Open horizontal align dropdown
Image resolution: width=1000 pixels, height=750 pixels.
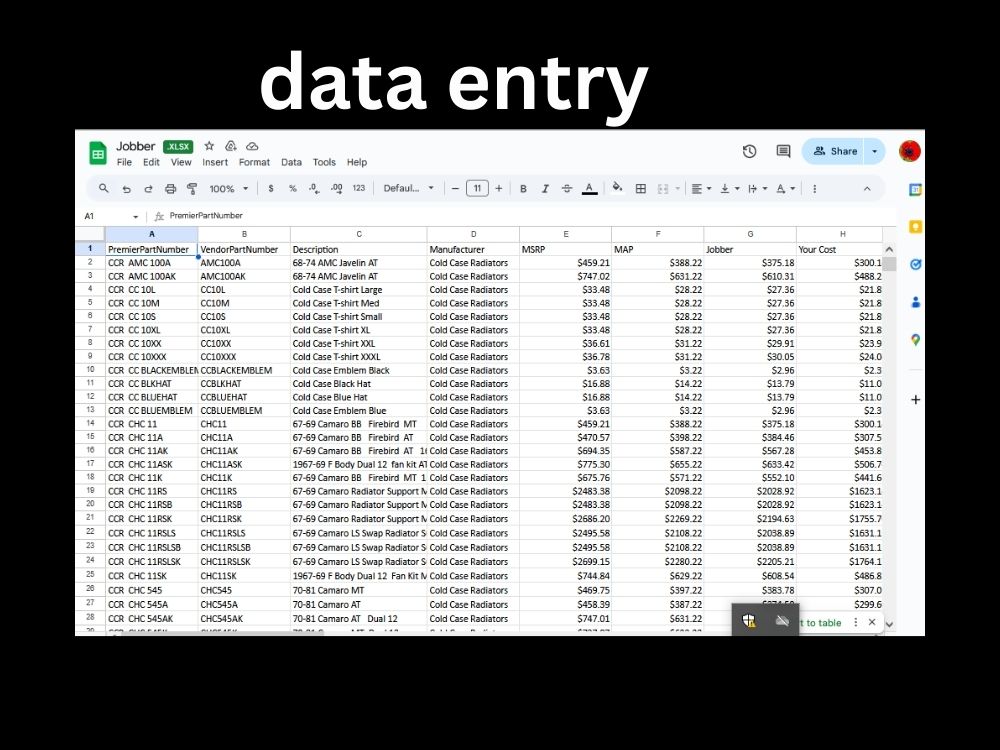click(701, 189)
